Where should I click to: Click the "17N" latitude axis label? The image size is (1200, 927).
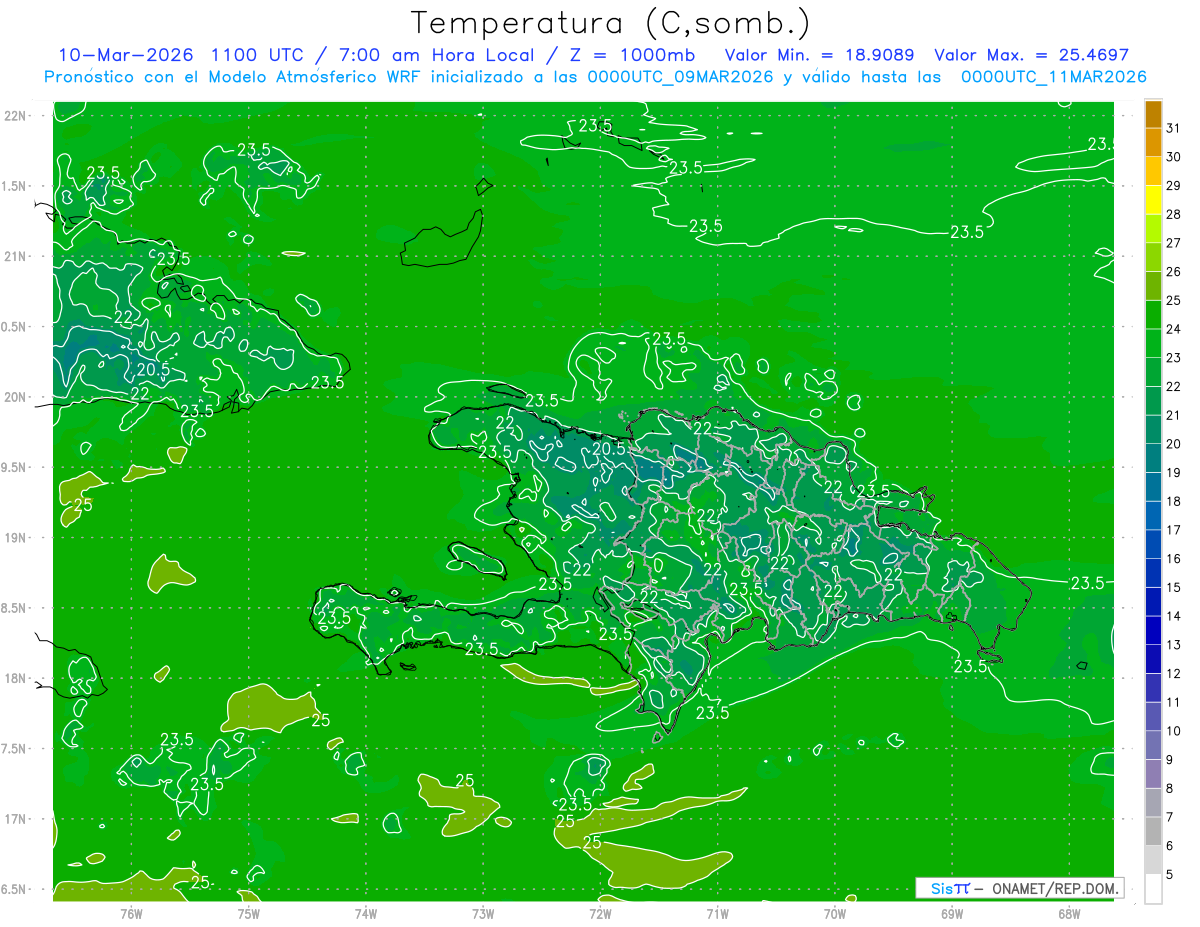point(13,819)
